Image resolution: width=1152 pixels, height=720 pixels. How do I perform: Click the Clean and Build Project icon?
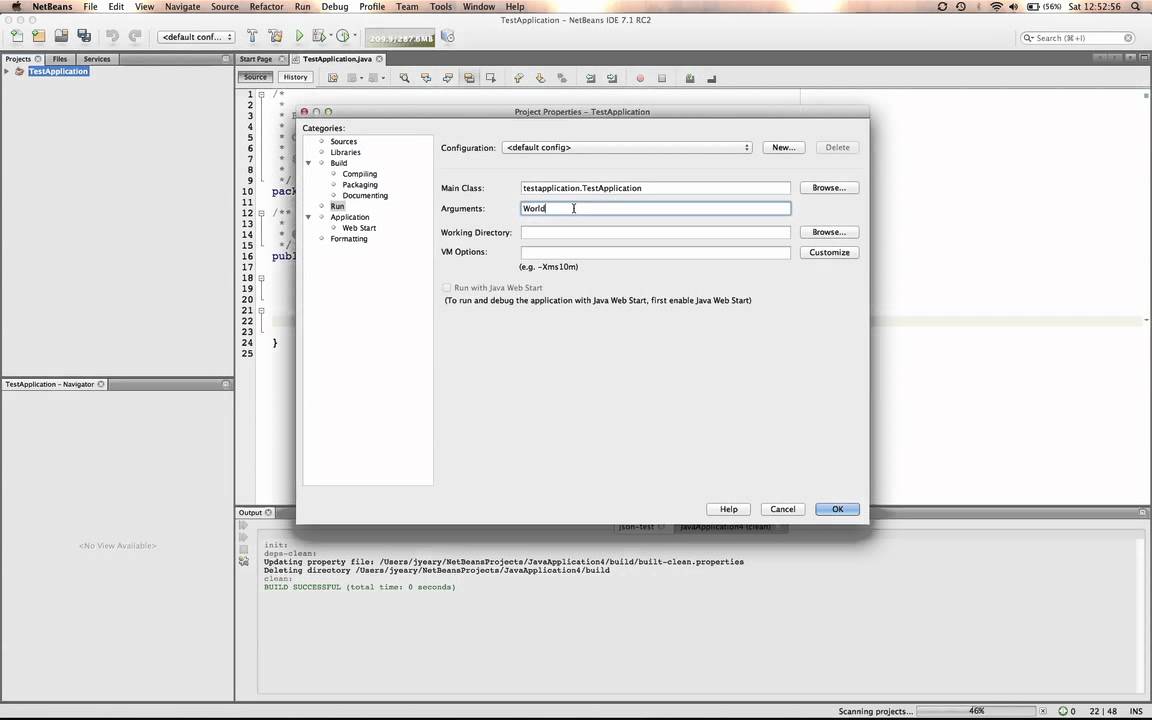click(x=276, y=36)
